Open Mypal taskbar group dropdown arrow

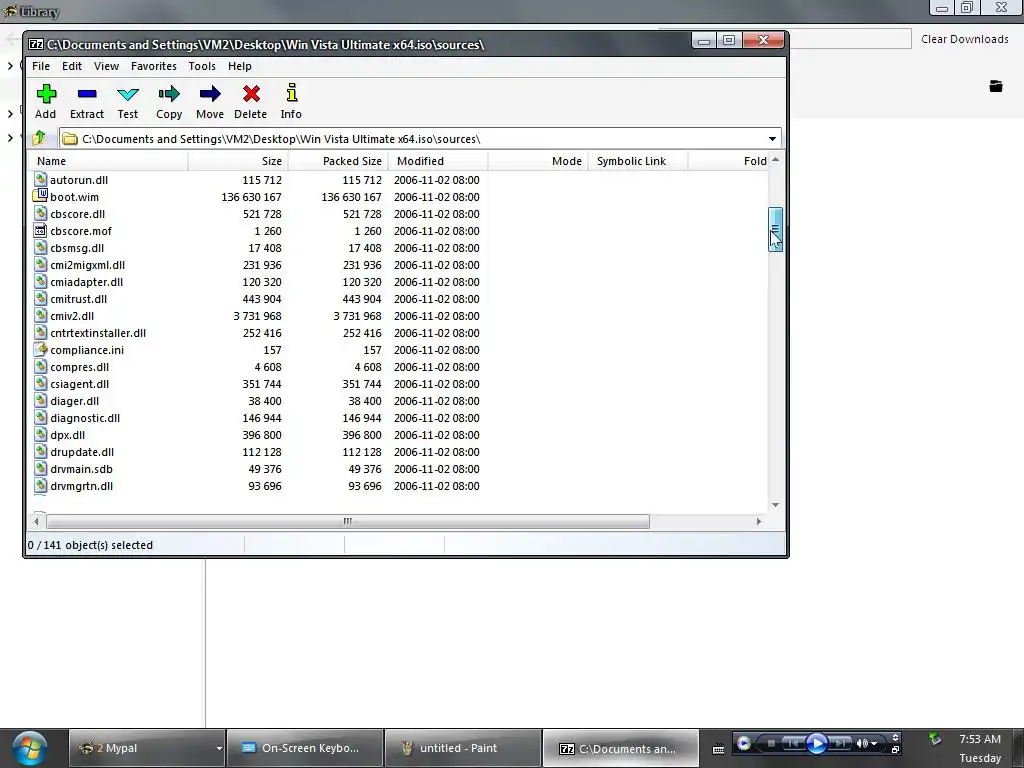pos(219,748)
